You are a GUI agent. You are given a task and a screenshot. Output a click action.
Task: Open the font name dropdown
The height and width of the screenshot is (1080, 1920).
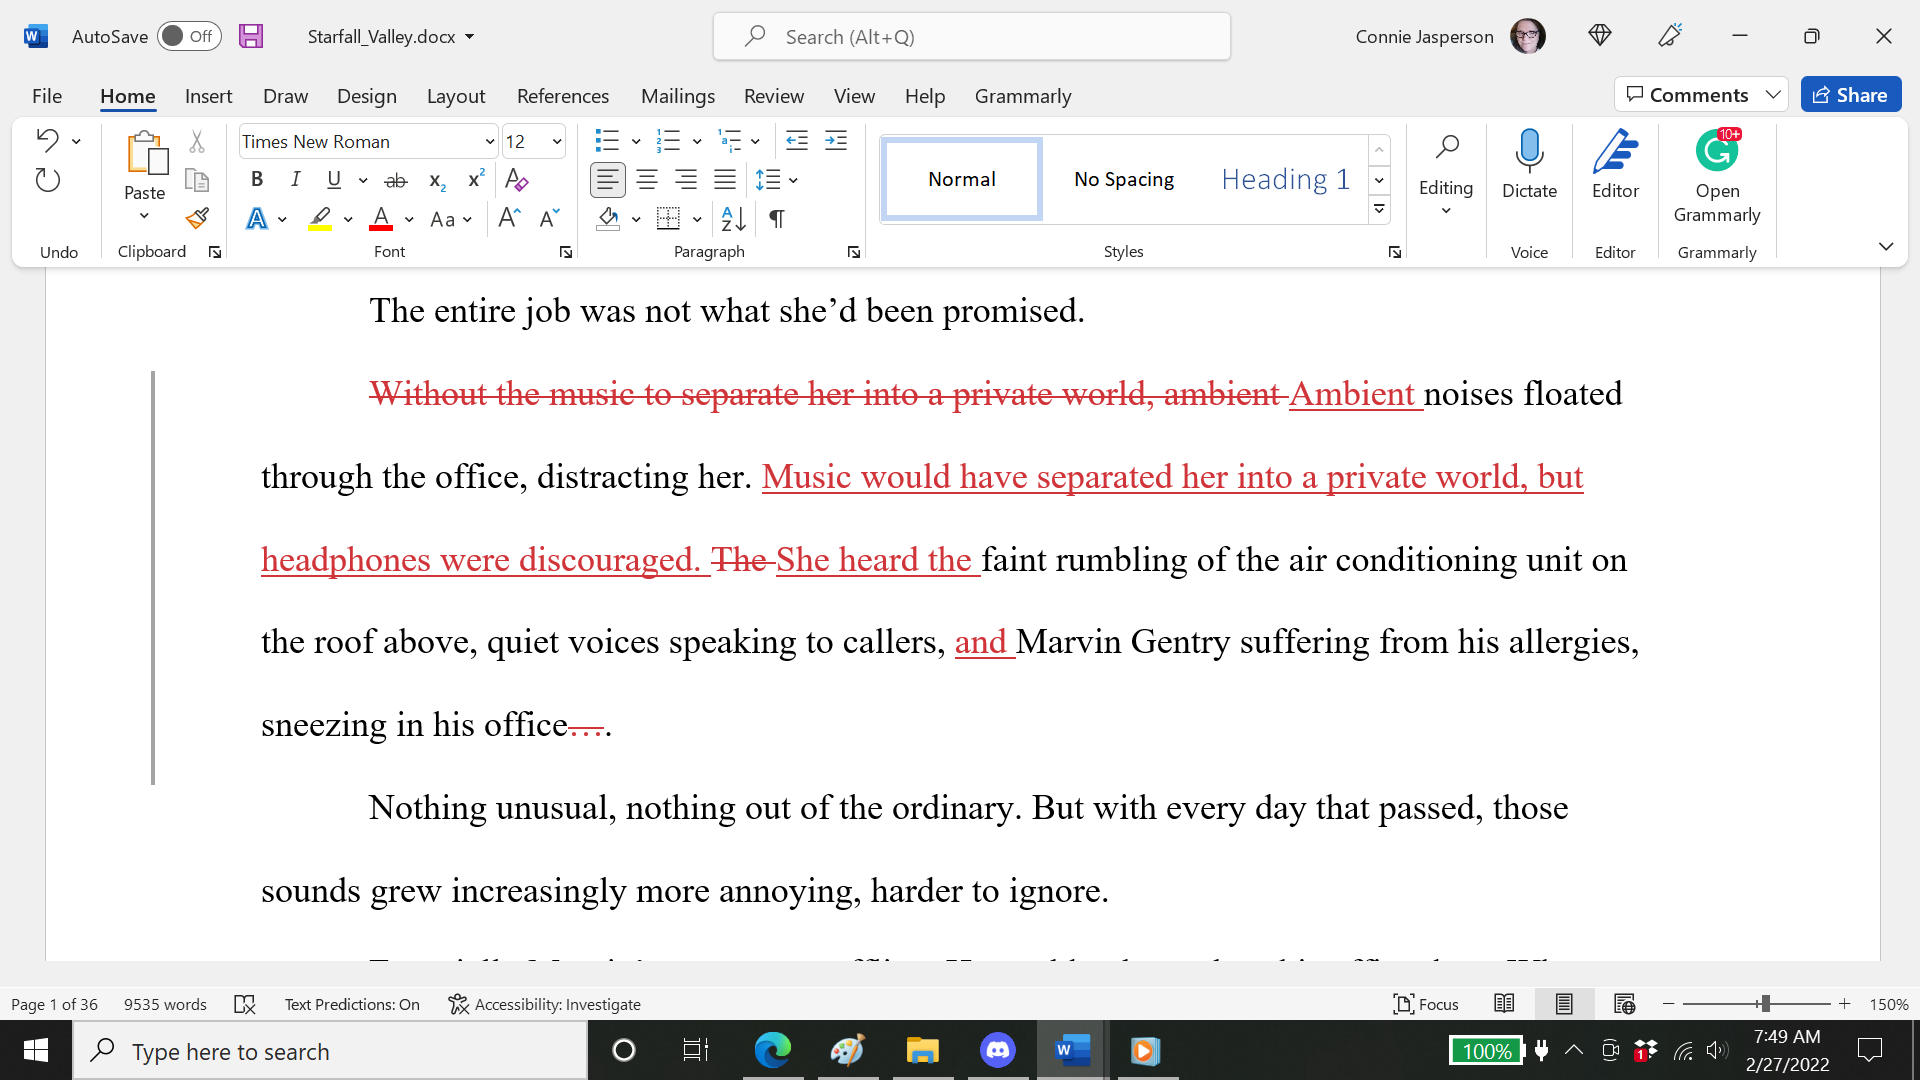coord(488,141)
